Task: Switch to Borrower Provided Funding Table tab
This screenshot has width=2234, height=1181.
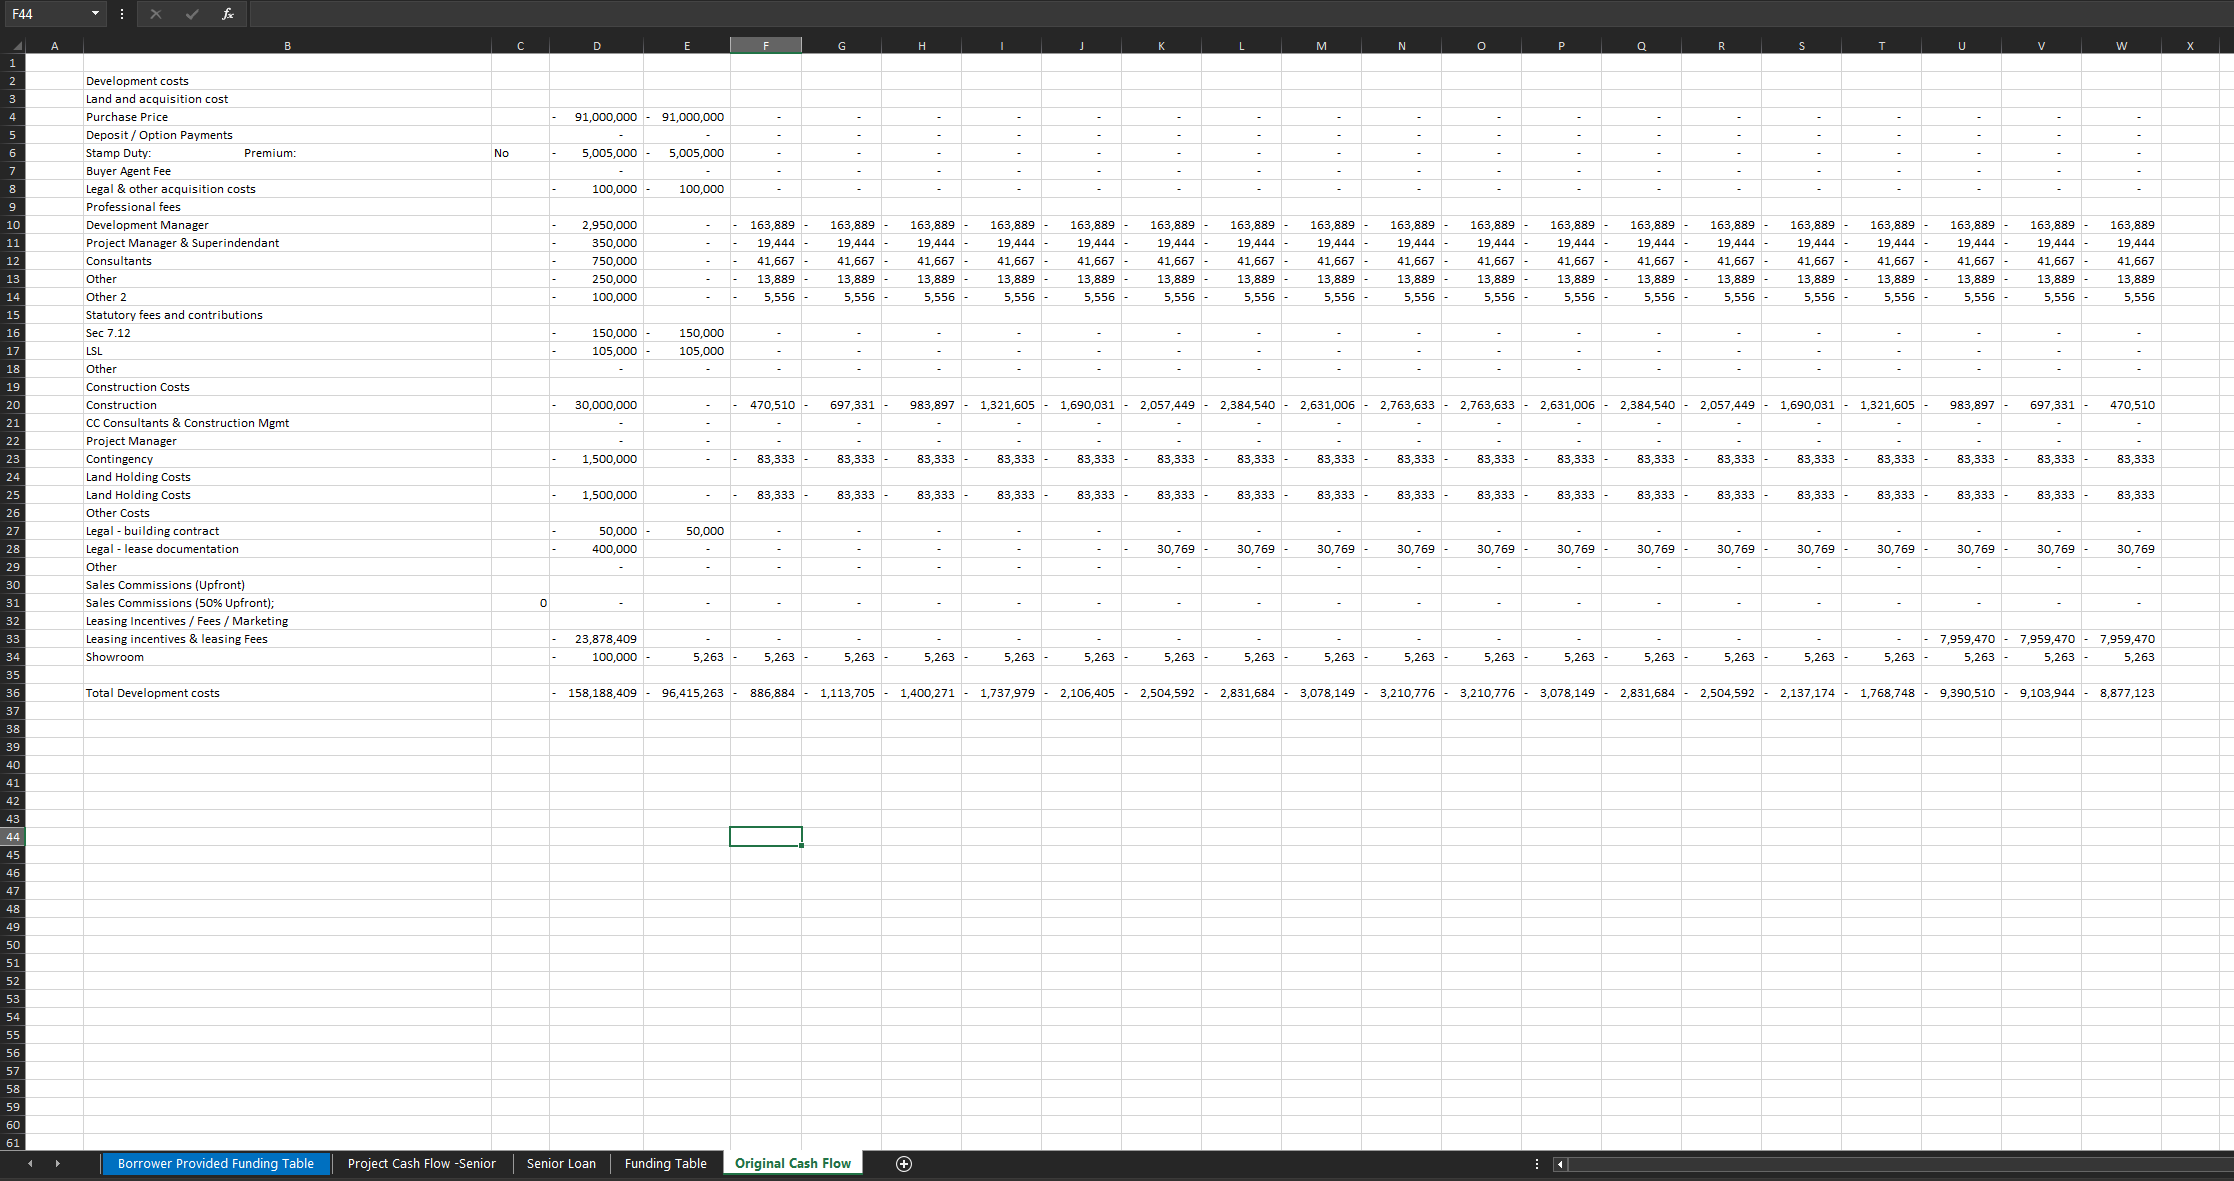Action: point(216,1164)
